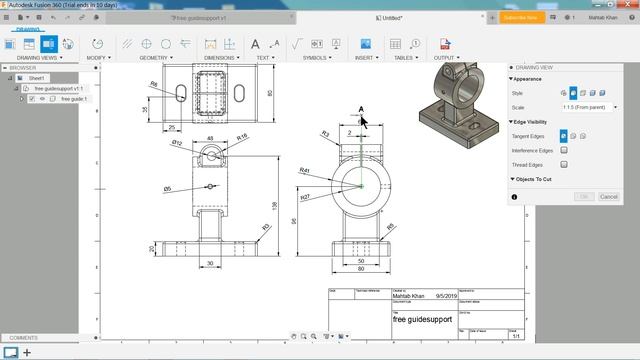Click the Modify rotate tool icon
Viewport: 640px width, 360px height.
(98, 44)
